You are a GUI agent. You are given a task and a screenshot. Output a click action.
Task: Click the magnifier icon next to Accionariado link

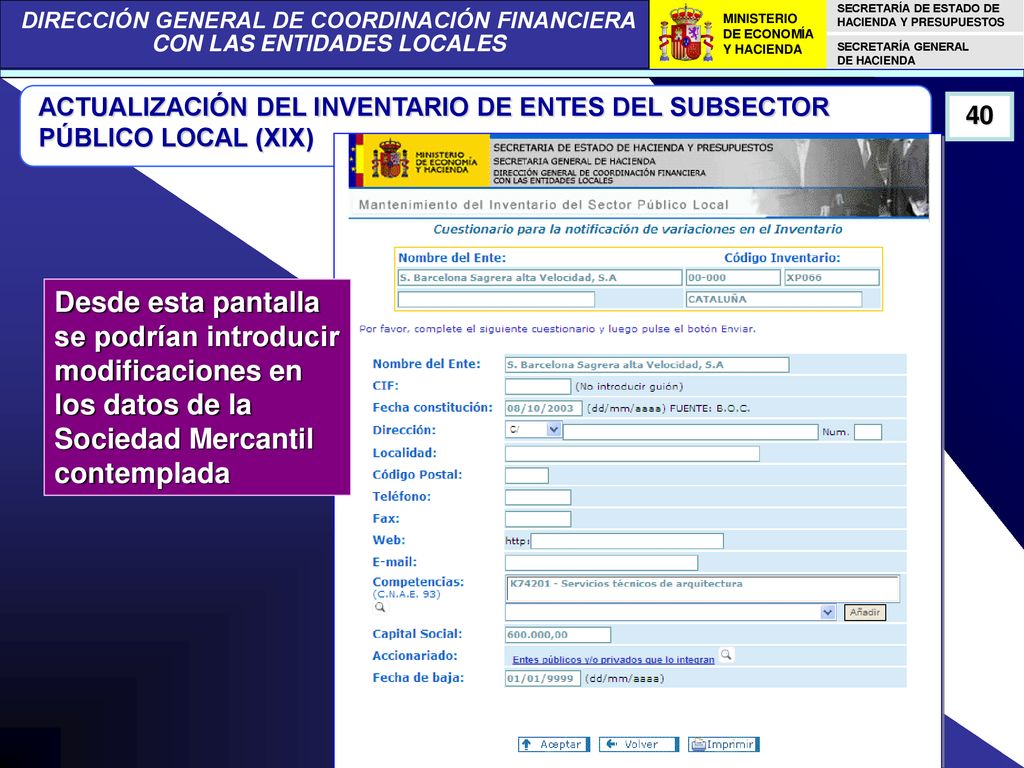pos(726,654)
